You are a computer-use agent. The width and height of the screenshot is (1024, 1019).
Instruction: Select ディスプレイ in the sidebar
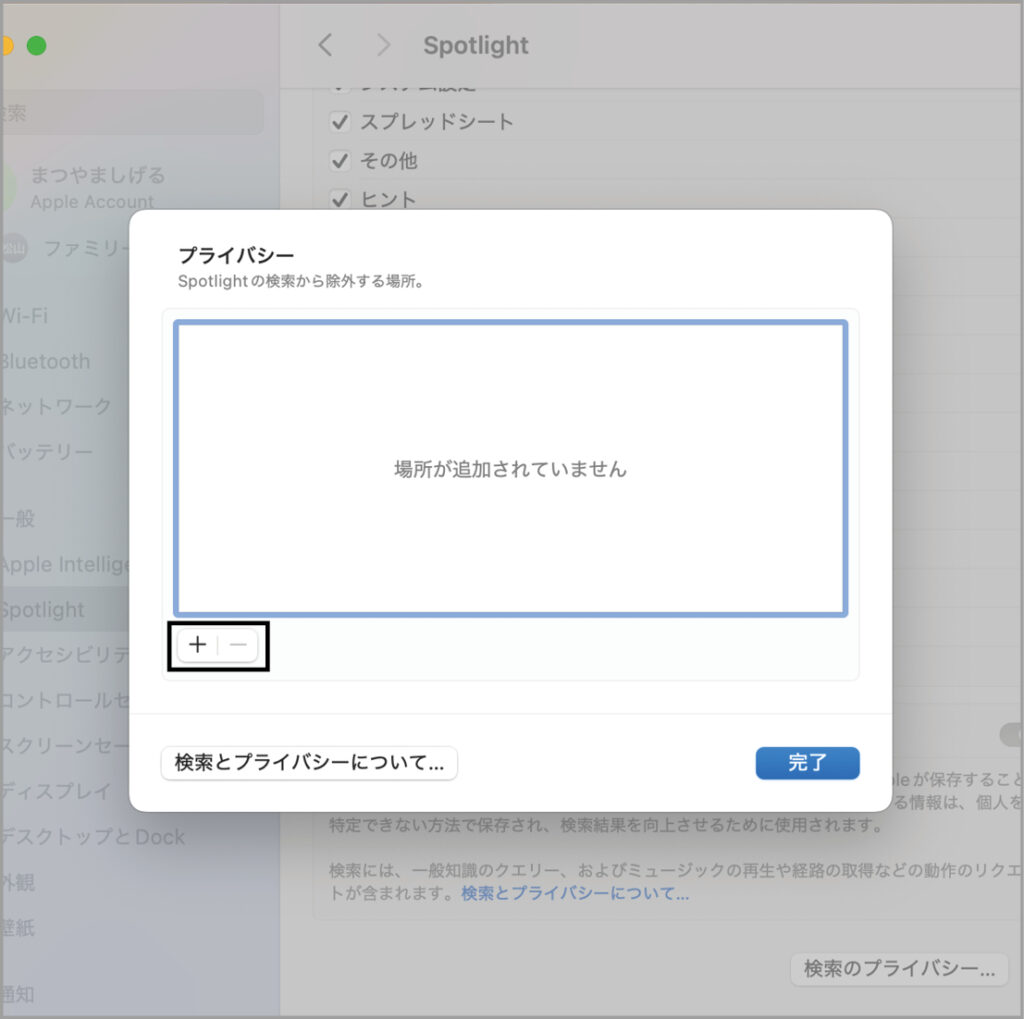tap(56, 791)
